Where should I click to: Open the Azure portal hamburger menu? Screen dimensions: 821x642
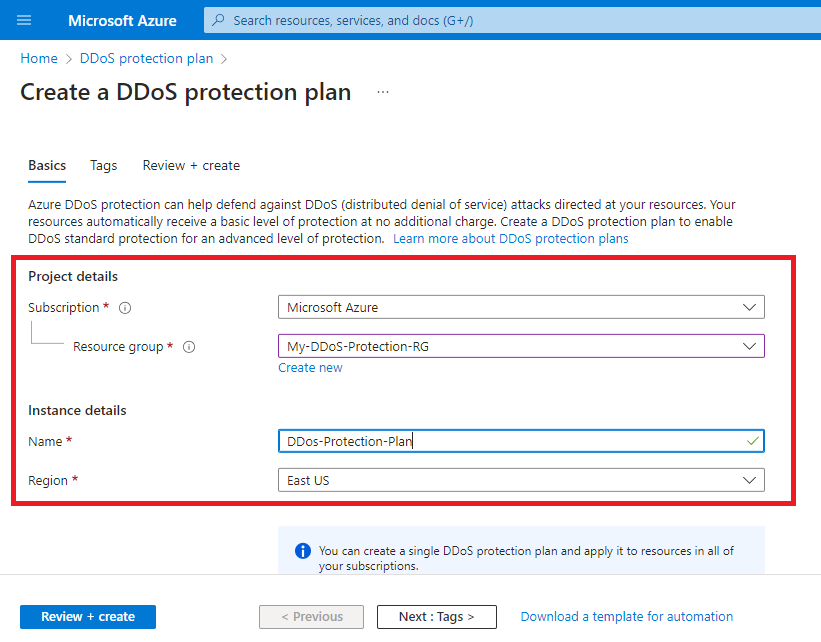click(x=24, y=20)
